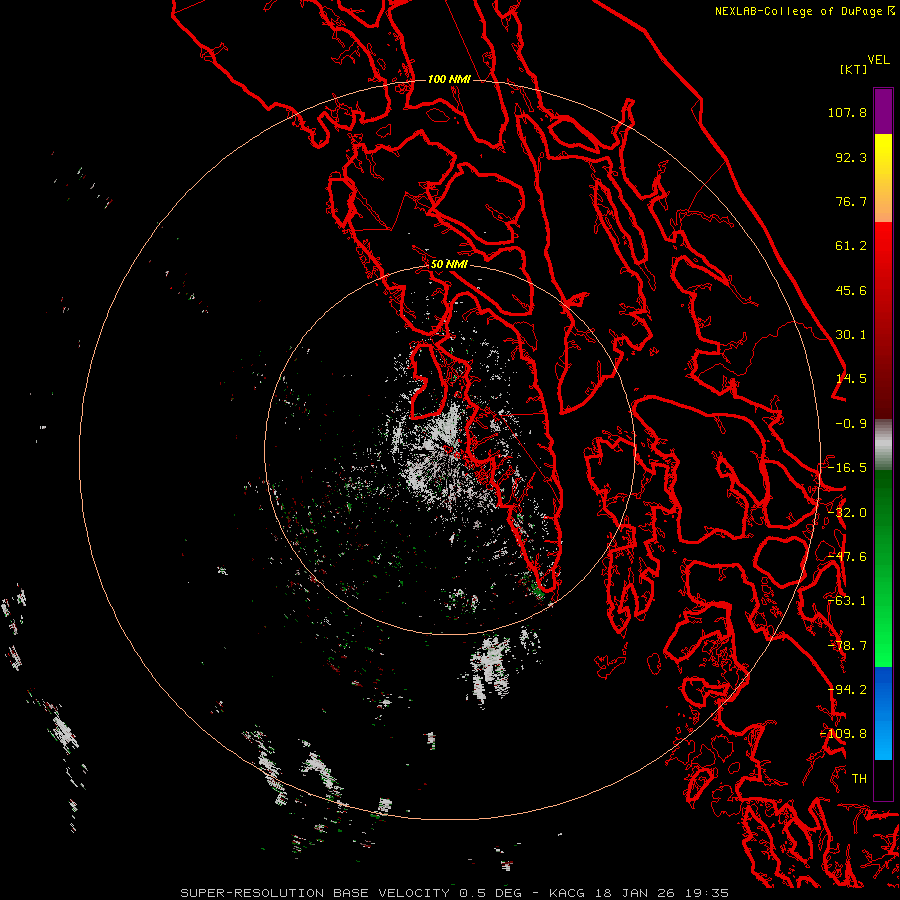
Task: Click the VEL legend title
Action: coord(878,60)
